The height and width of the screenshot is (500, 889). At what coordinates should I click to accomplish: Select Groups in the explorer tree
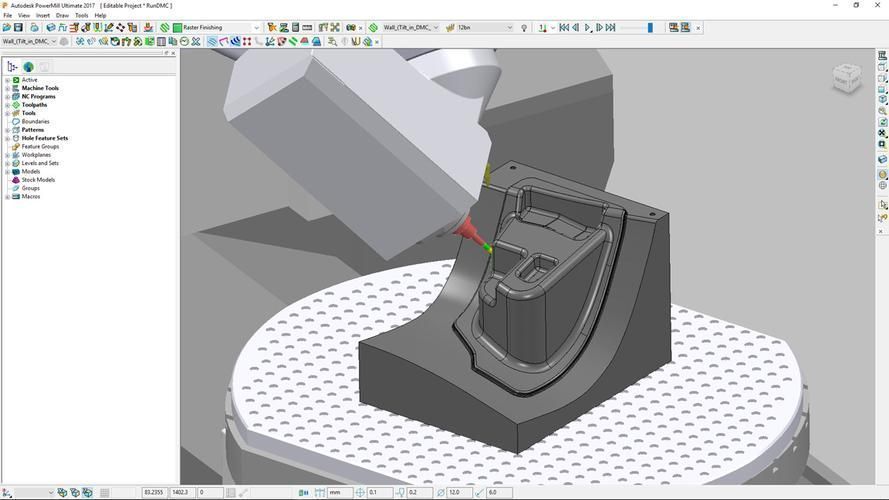click(31, 188)
